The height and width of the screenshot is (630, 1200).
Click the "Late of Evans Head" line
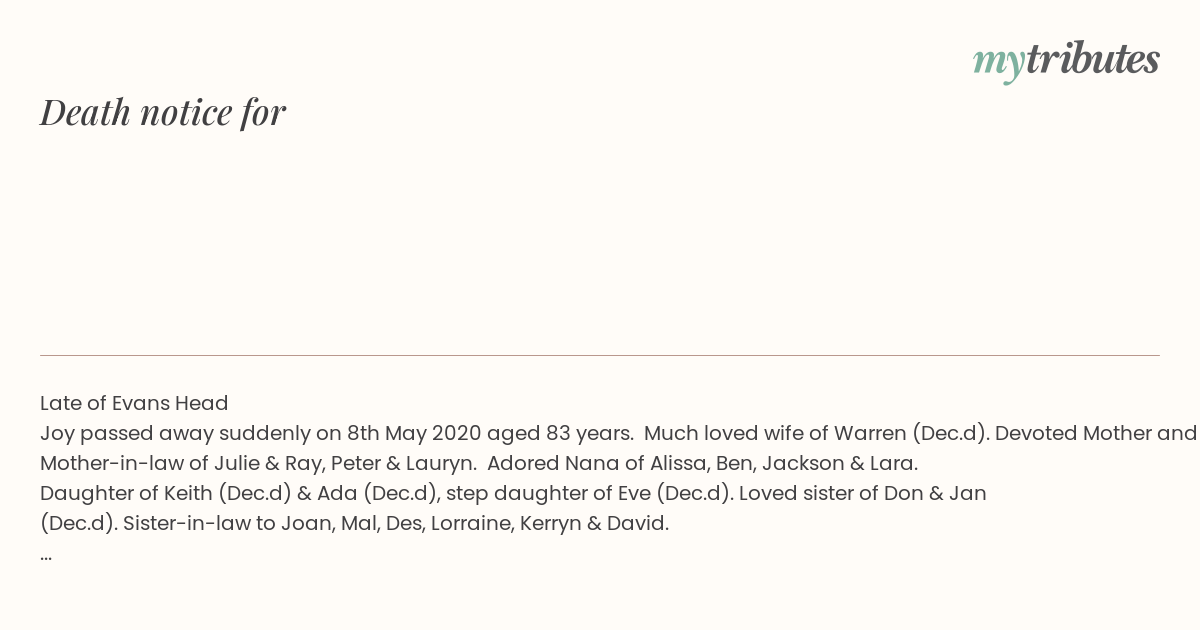tap(134, 403)
